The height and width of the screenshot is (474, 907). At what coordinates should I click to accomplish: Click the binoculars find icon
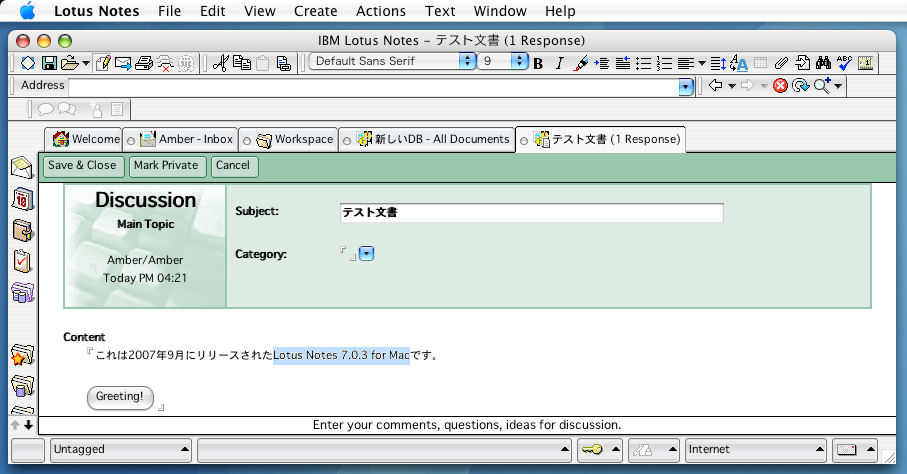coord(823,63)
